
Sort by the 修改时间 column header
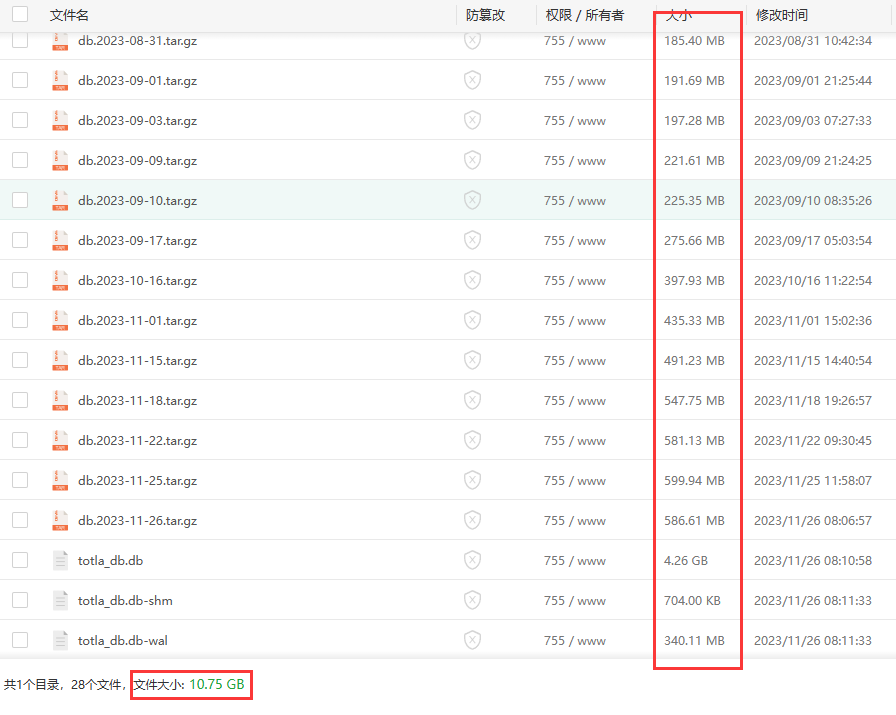tap(782, 15)
